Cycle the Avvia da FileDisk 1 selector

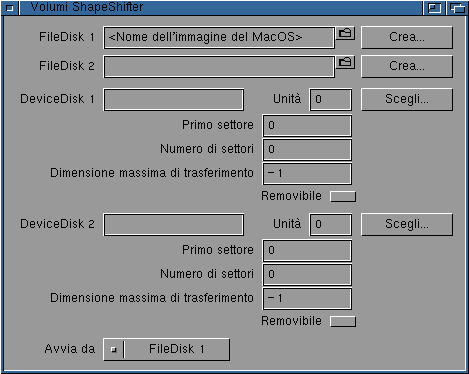point(167,349)
